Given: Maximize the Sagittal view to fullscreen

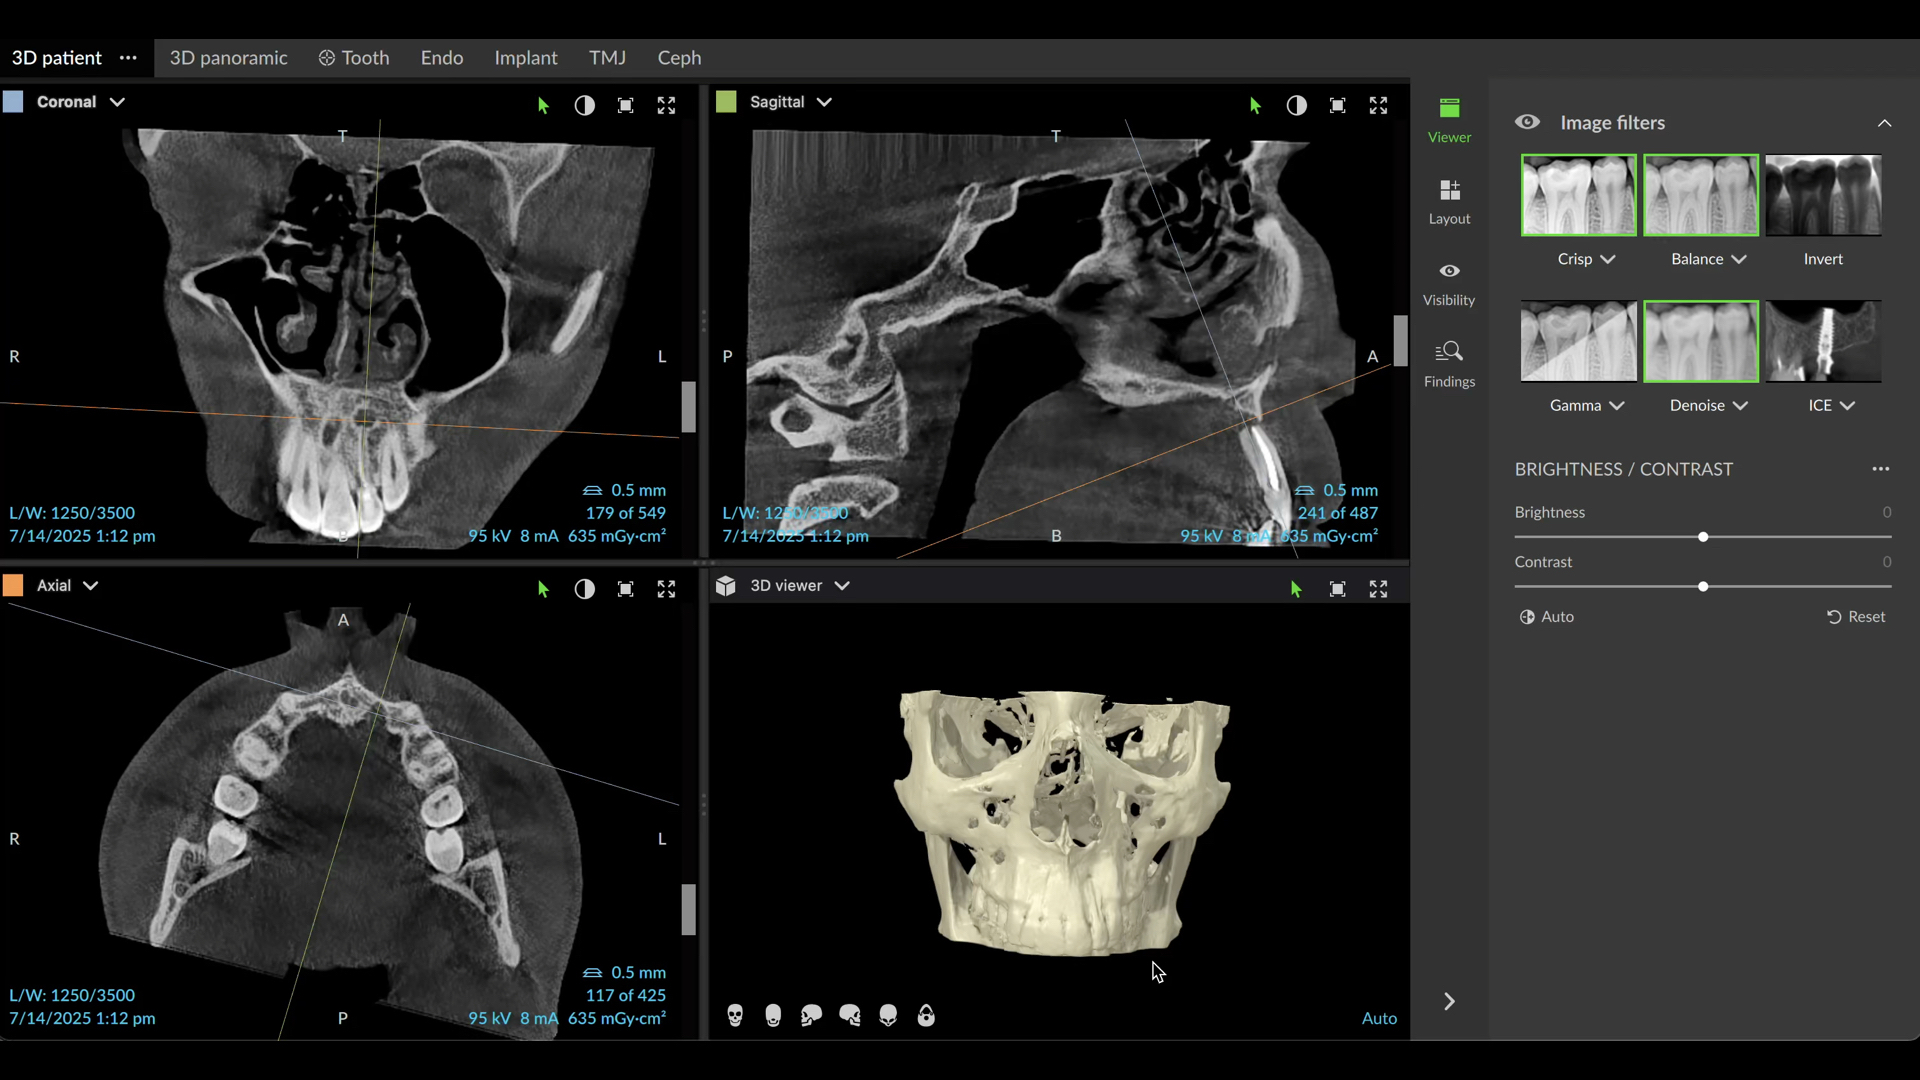Looking at the screenshot, I should pyautogui.click(x=1378, y=106).
